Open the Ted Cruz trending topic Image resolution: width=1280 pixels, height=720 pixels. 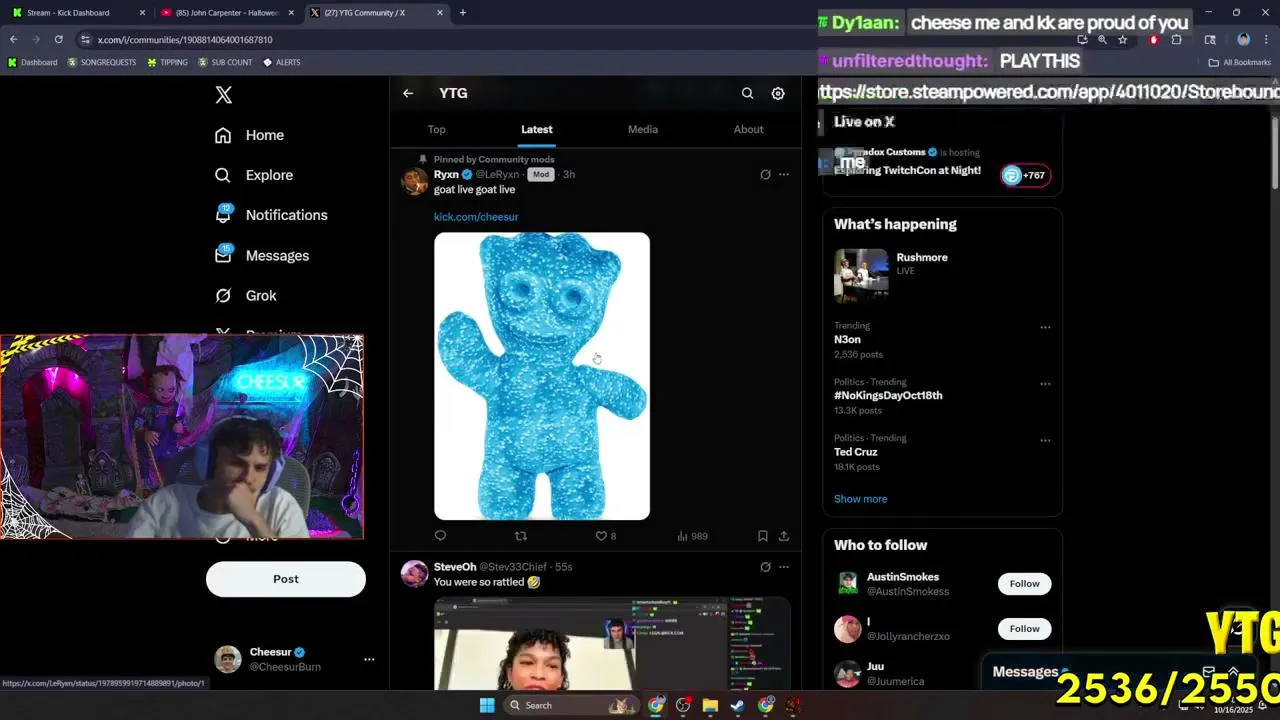(856, 452)
